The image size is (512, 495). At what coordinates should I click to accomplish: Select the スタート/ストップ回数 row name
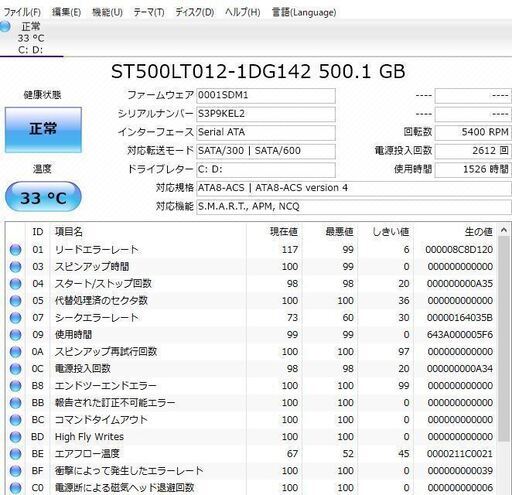103,284
